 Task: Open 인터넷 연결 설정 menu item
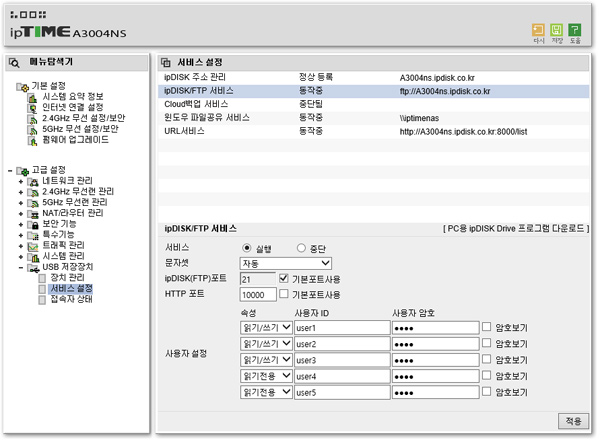click(73, 108)
